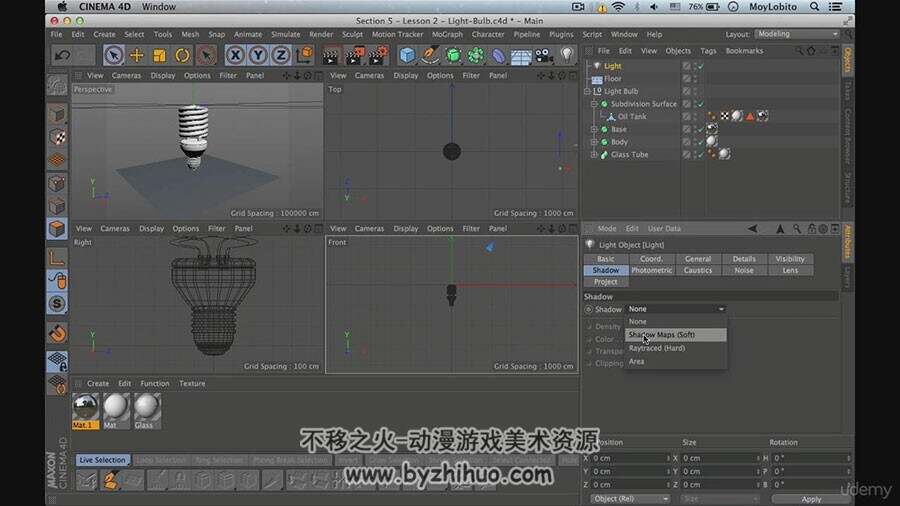The height and width of the screenshot is (506, 900).
Task: Click the coordinate system cube icon
Action: [x=305, y=55]
